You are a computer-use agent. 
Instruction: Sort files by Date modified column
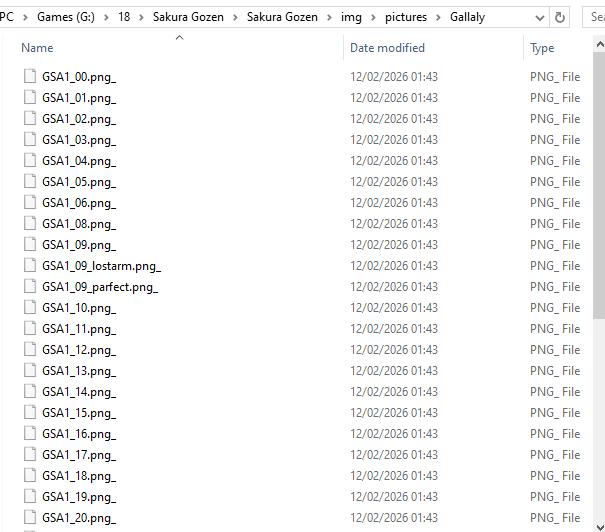coord(387,48)
